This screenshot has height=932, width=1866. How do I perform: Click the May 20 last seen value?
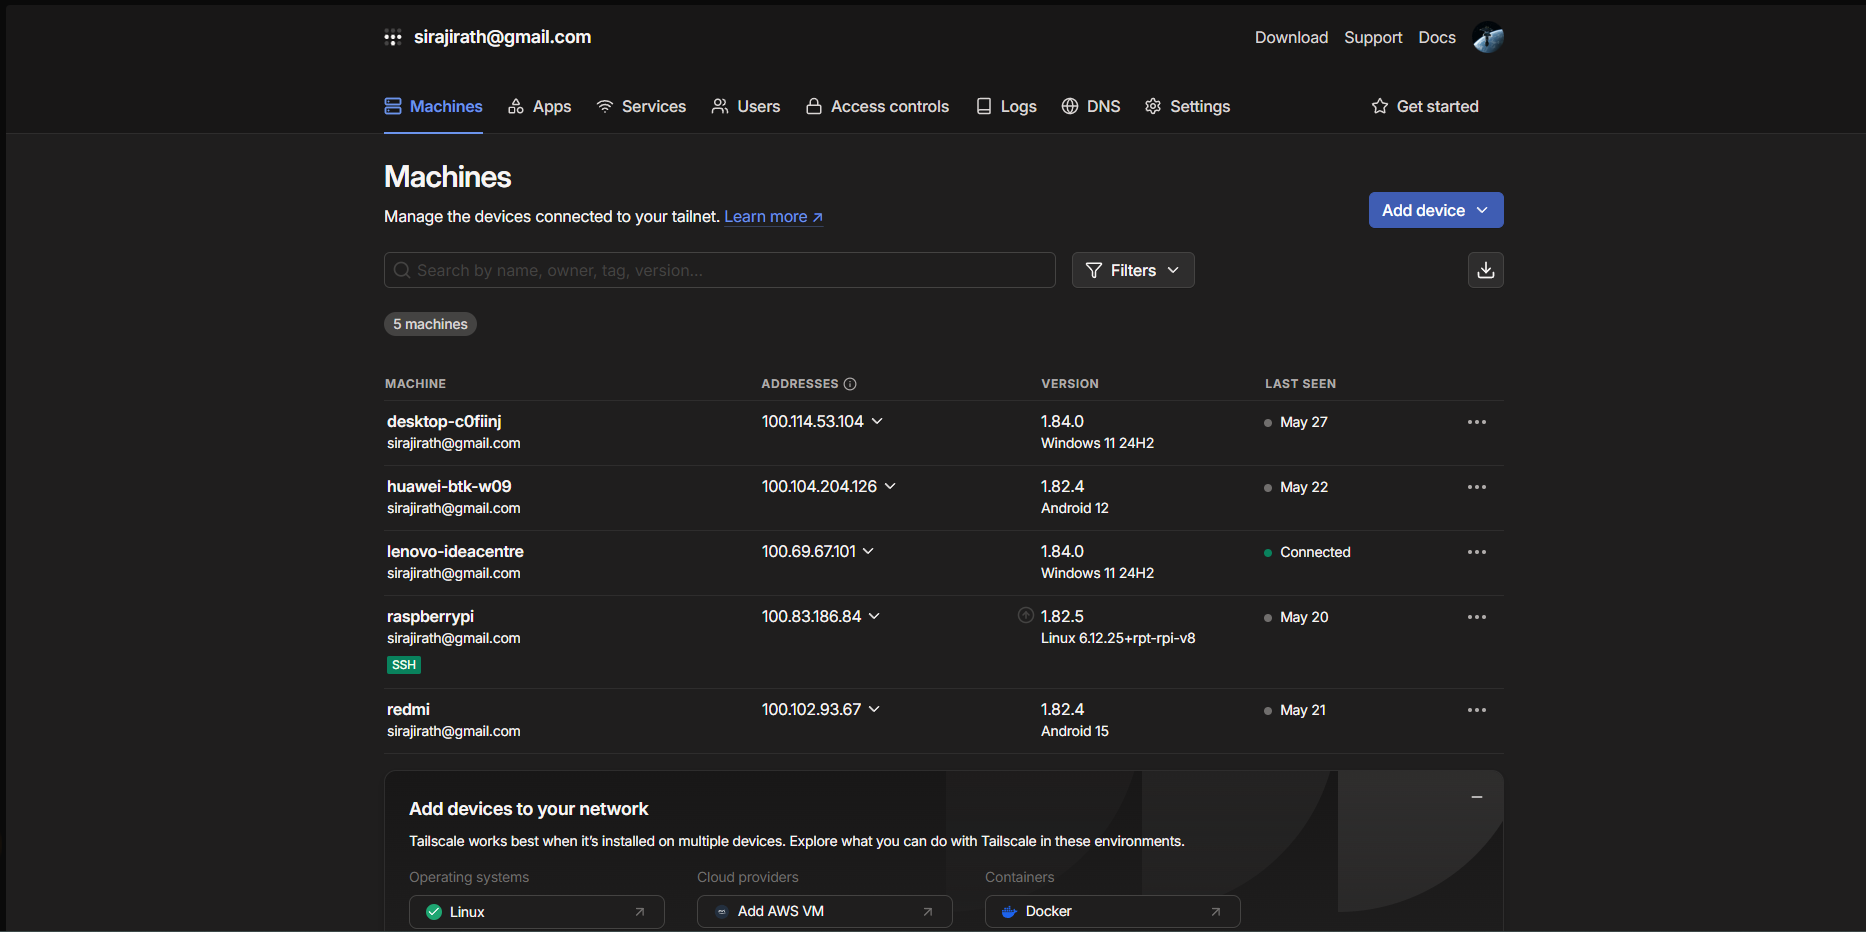[1304, 617]
